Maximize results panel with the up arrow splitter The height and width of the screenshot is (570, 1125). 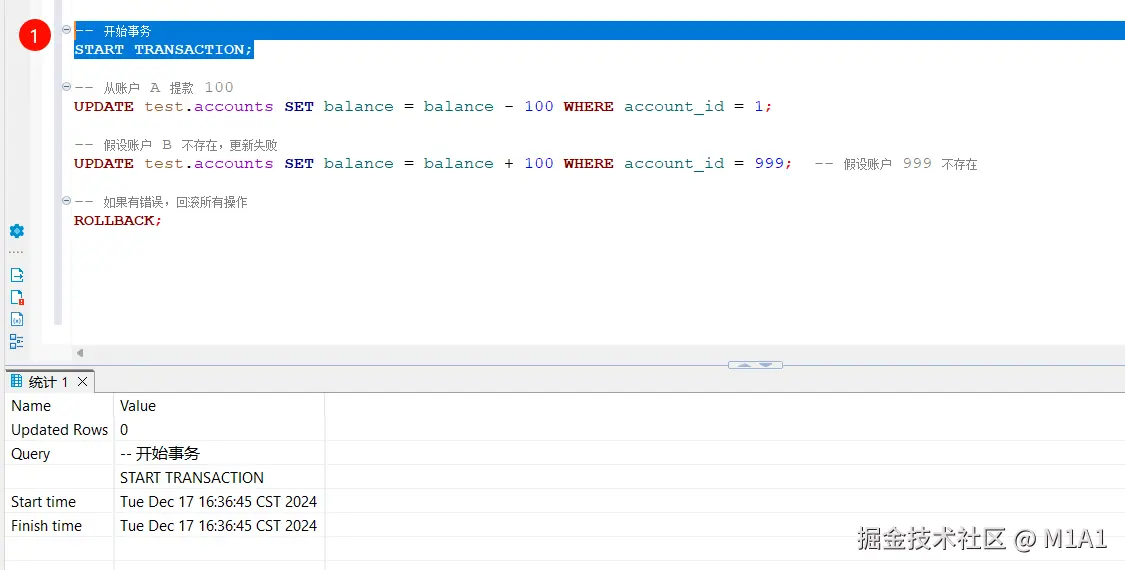pos(744,365)
